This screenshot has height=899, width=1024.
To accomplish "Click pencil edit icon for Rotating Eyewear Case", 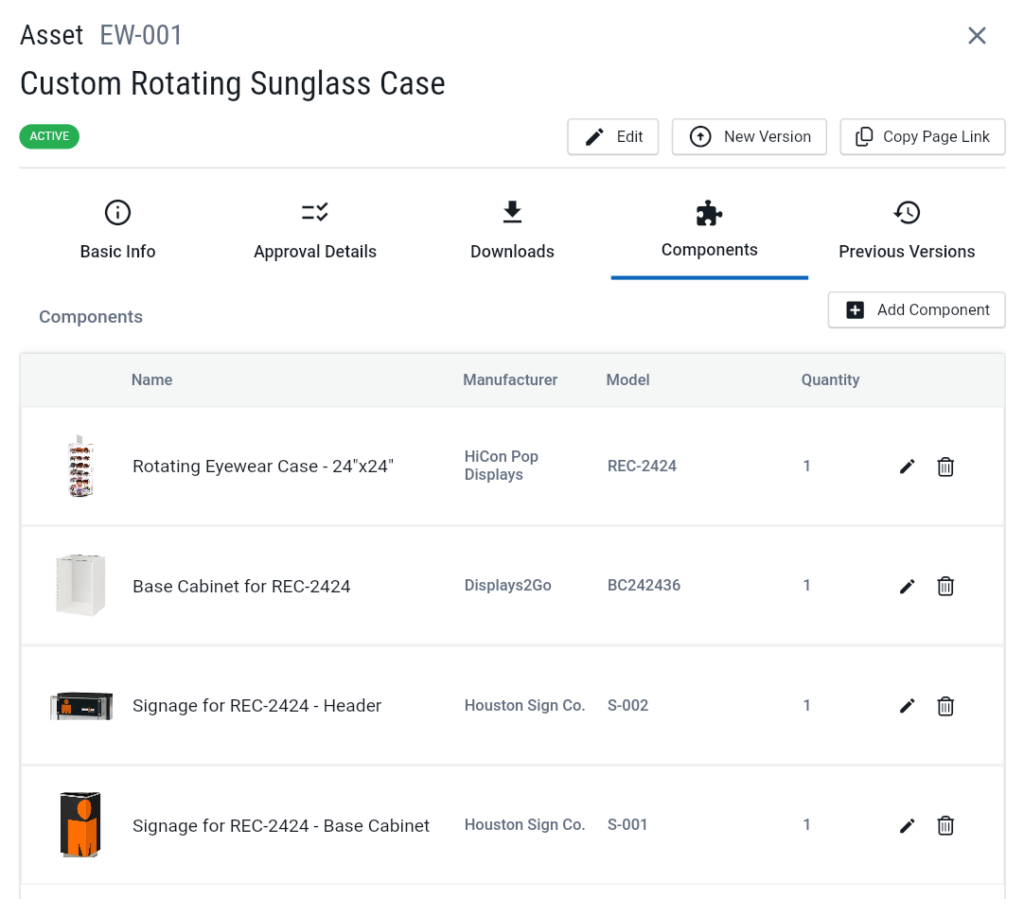I will tap(907, 467).
